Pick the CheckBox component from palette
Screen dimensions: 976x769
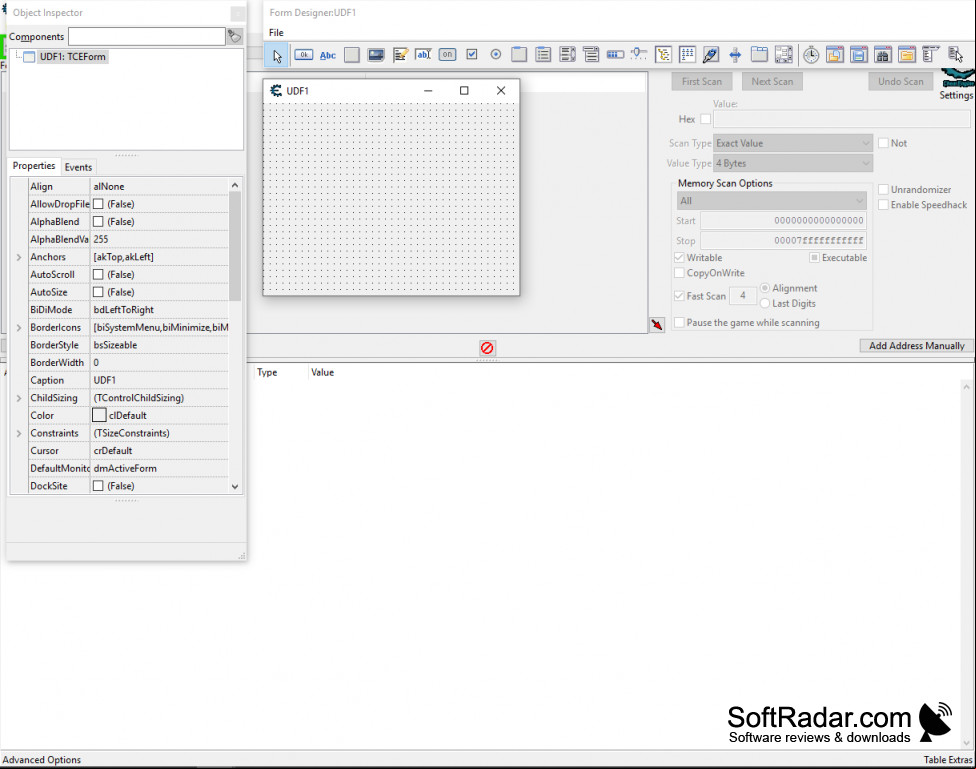pyautogui.click(x=472, y=55)
